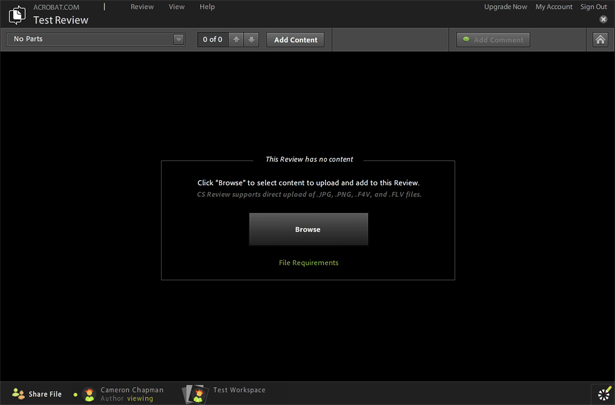Click the green viewing status text
This screenshot has height=405, width=615.
point(140,398)
